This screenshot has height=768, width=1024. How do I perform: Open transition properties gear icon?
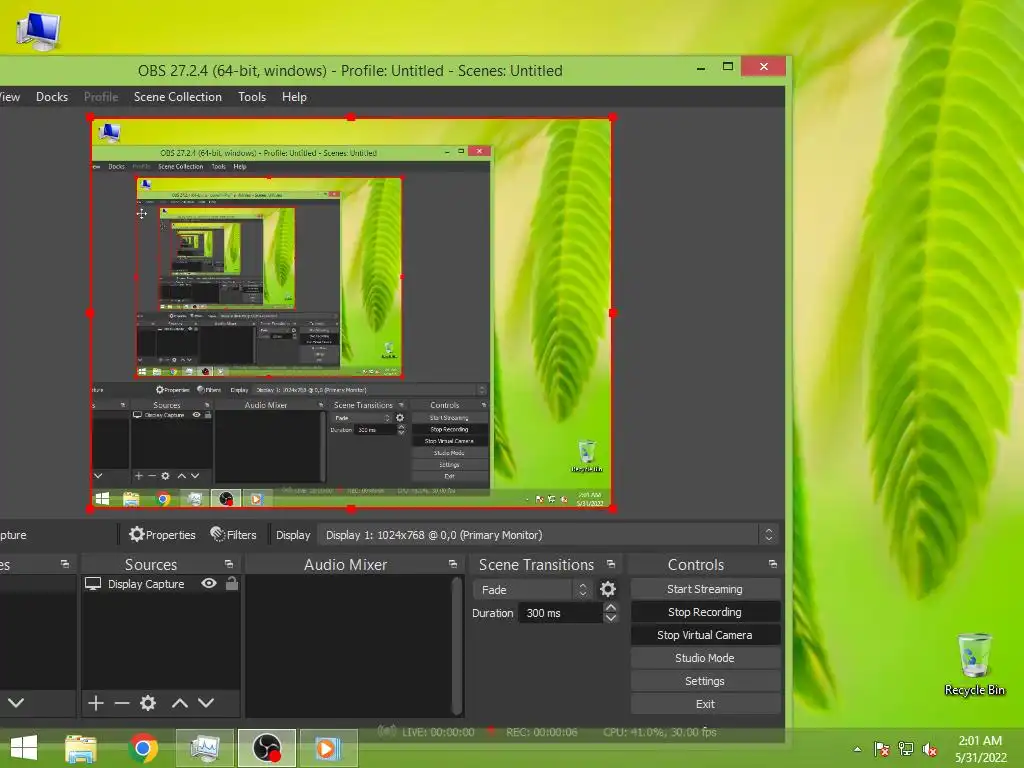click(608, 589)
